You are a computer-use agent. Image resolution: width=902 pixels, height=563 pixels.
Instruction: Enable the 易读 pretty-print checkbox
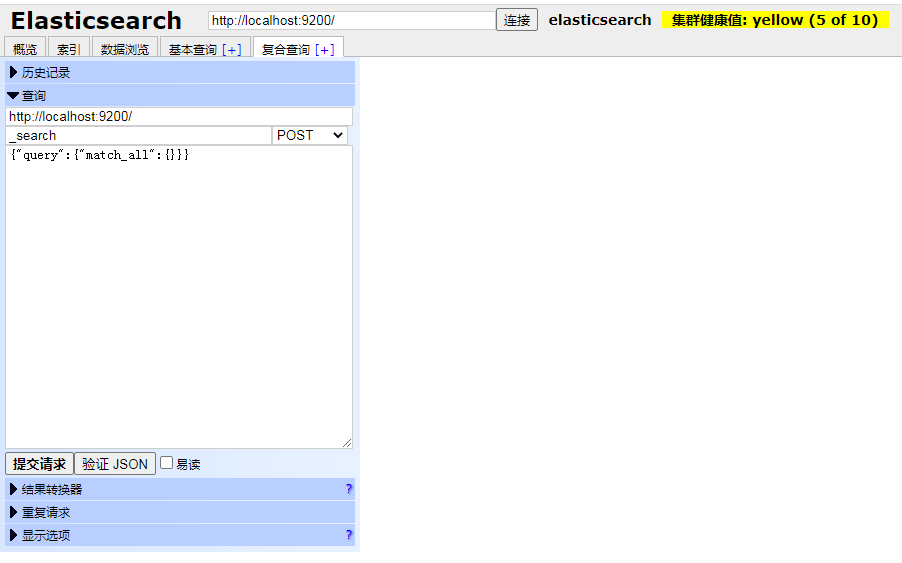coord(166,463)
